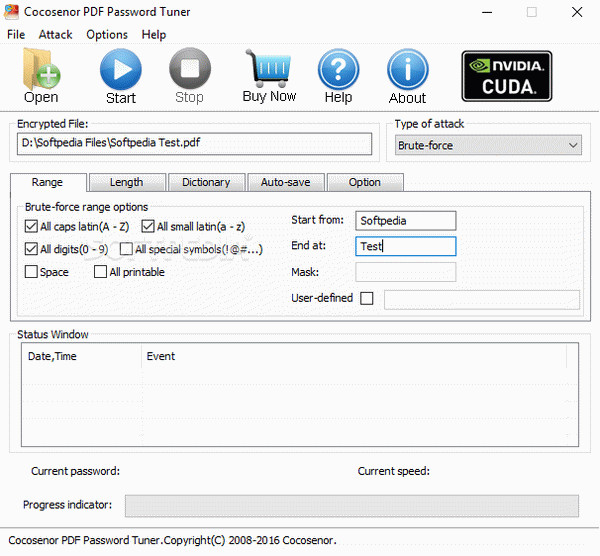Screen dimensions: 600x556
Task: Click the app icon in the title bar
Action: [11, 11]
